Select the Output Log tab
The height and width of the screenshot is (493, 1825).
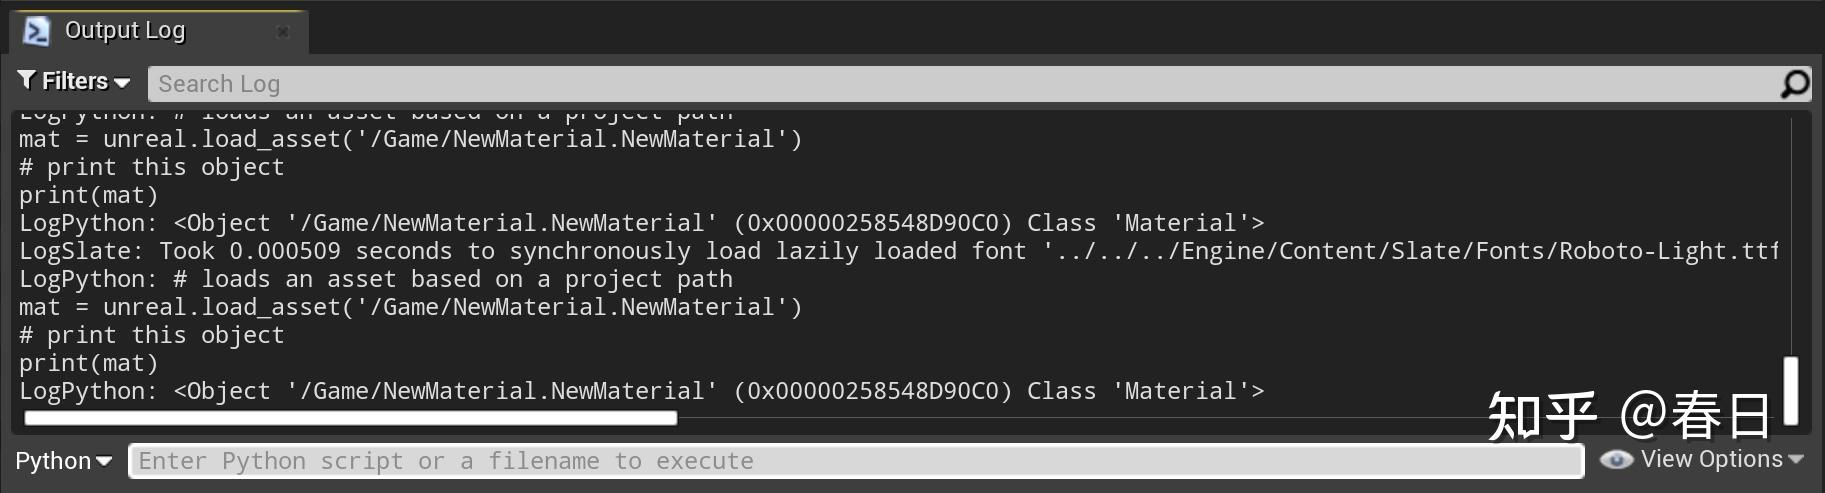tap(158, 32)
